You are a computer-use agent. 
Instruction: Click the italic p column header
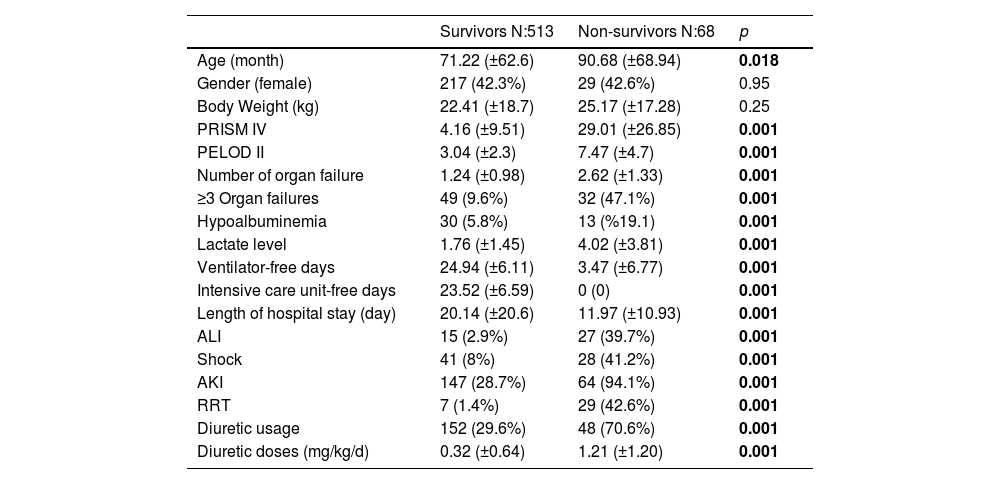tap(743, 31)
